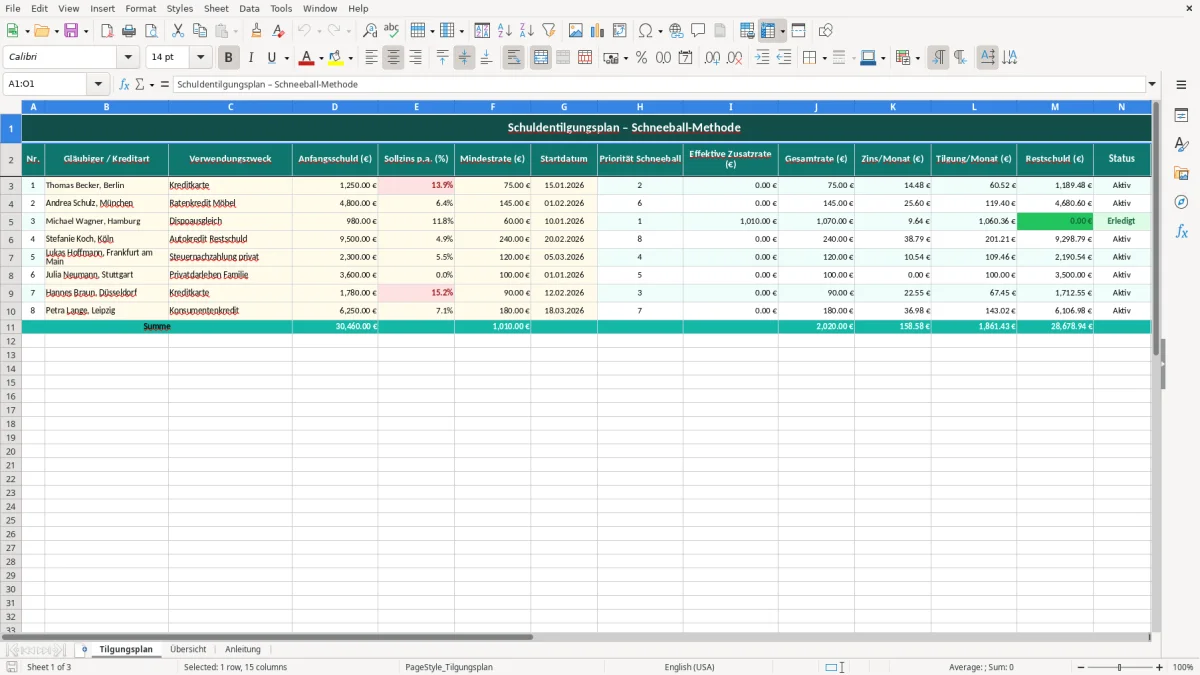The width and height of the screenshot is (1200, 675).
Task: Click the Insert Hyperlink globe icon
Action: pos(676,31)
